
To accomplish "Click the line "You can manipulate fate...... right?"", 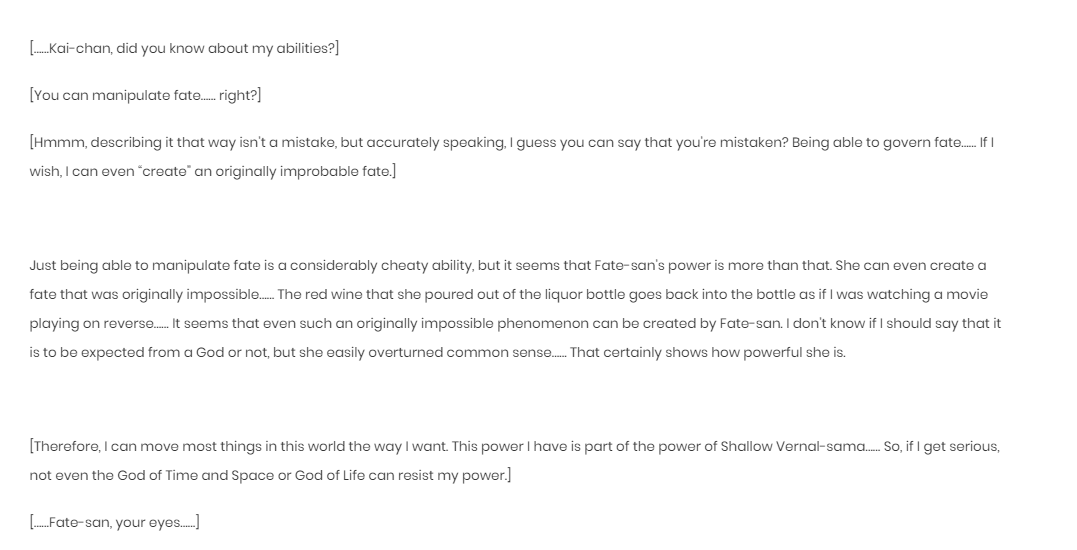I will [146, 95].
